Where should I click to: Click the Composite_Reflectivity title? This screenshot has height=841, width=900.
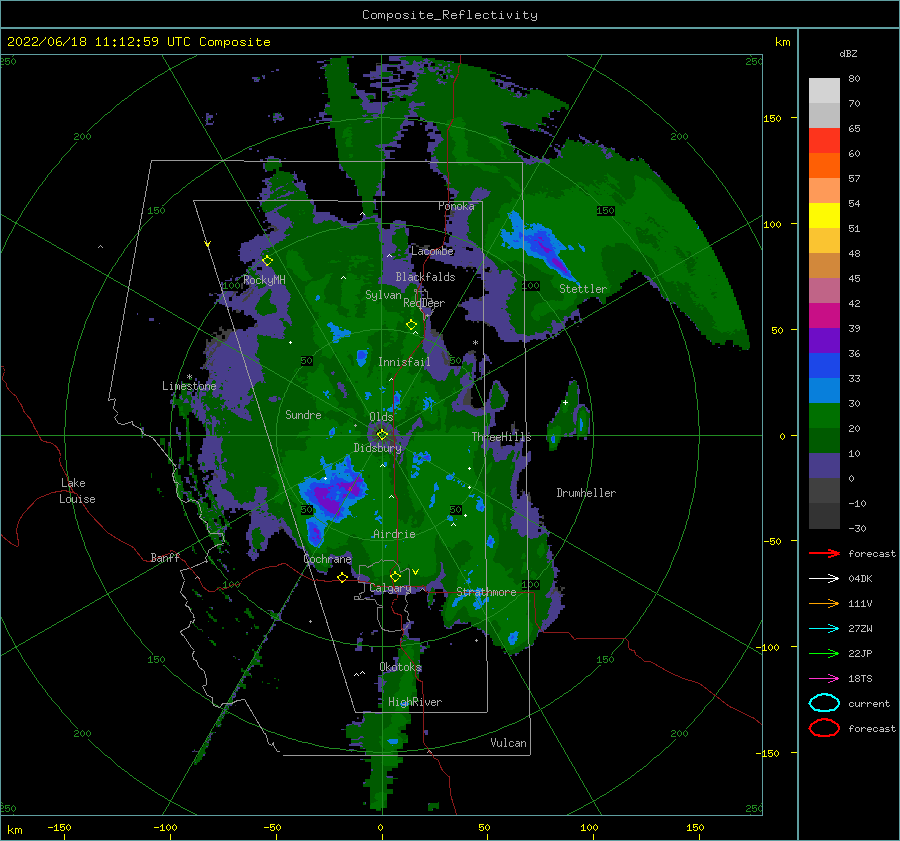[450, 15]
